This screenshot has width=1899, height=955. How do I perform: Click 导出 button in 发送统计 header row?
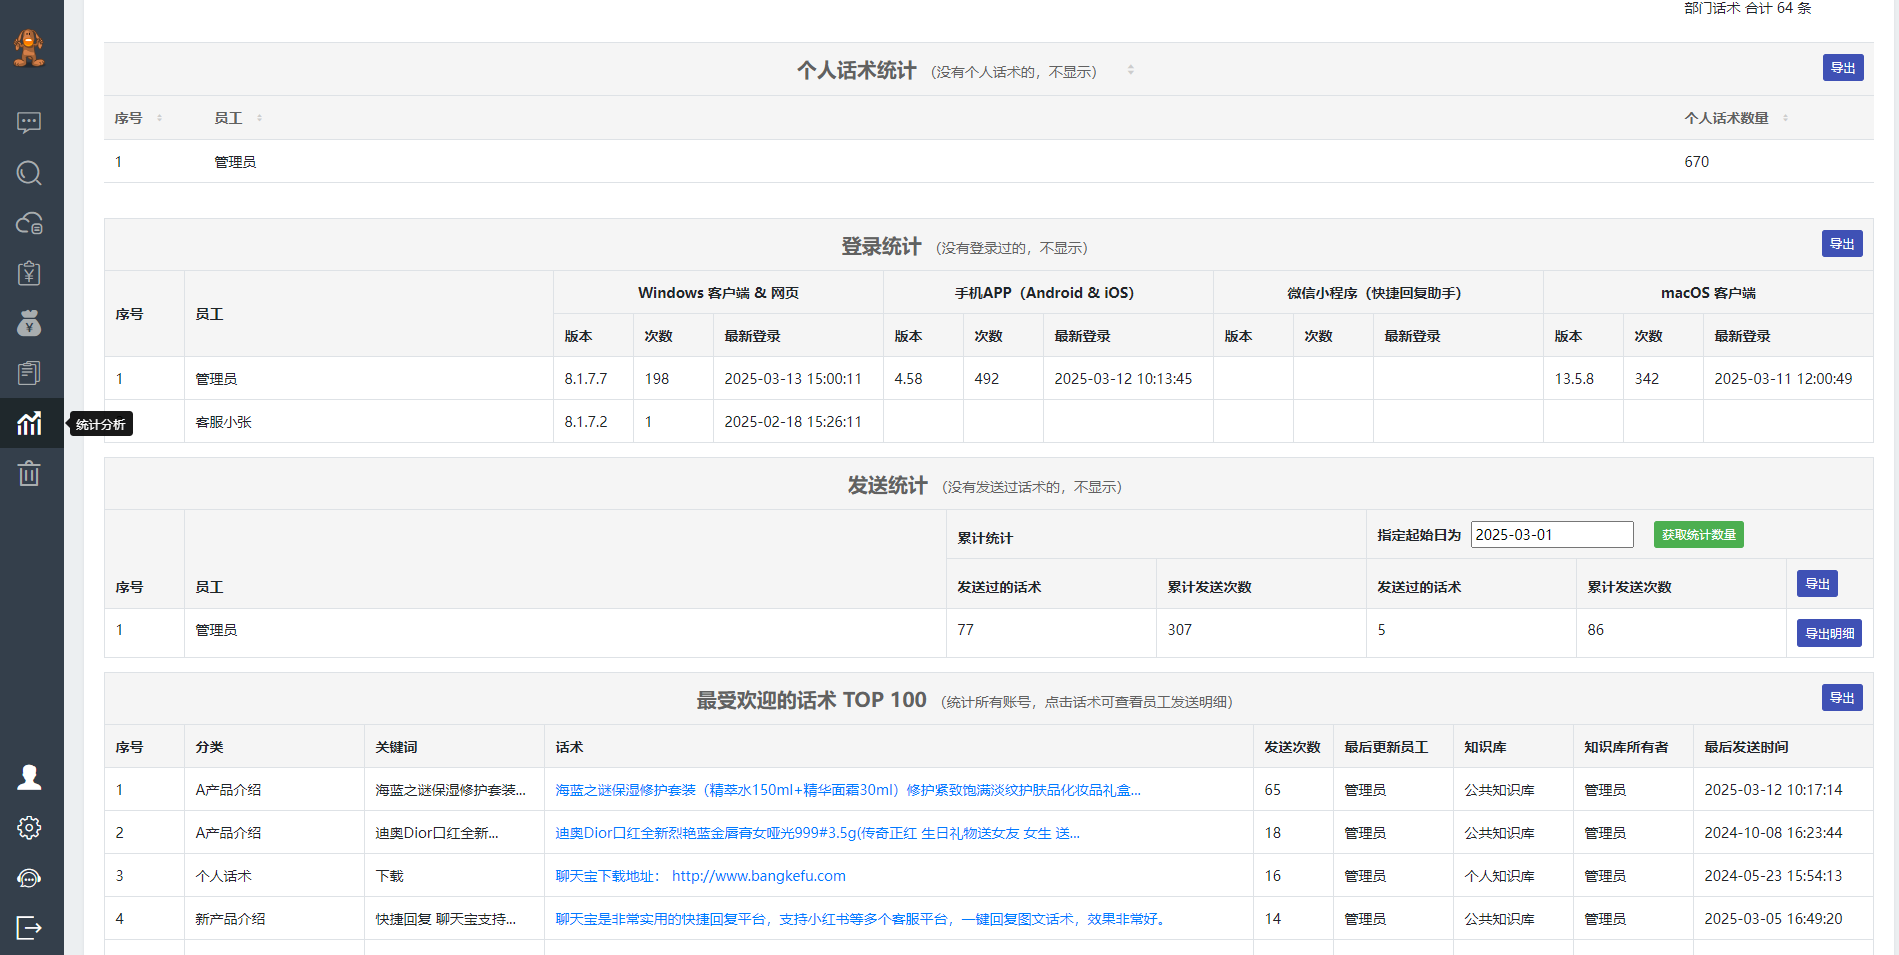pos(1817,584)
